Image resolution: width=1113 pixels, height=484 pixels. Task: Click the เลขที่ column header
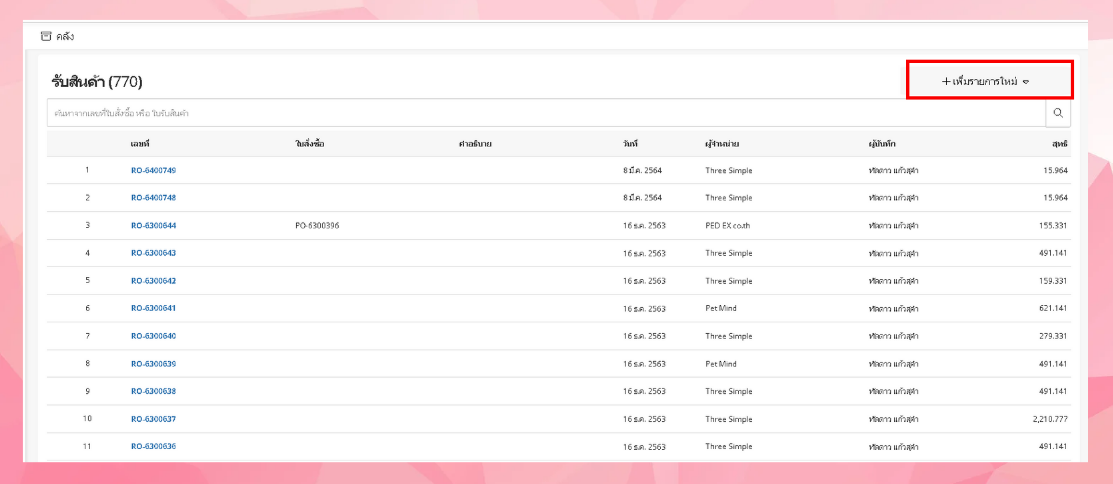[140, 144]
